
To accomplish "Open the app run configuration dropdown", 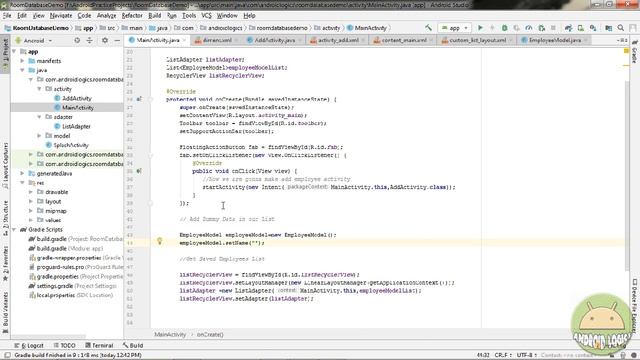I will coord(454,28).
